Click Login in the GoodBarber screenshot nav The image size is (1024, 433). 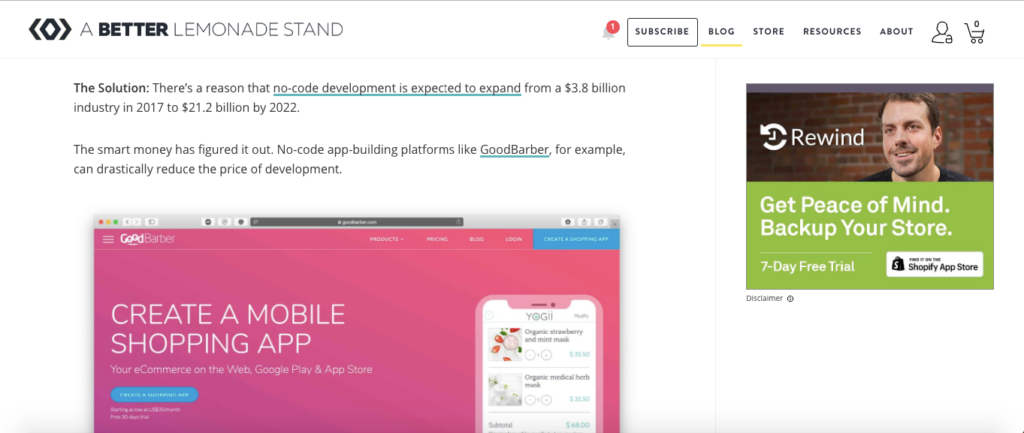pos(513,240)
